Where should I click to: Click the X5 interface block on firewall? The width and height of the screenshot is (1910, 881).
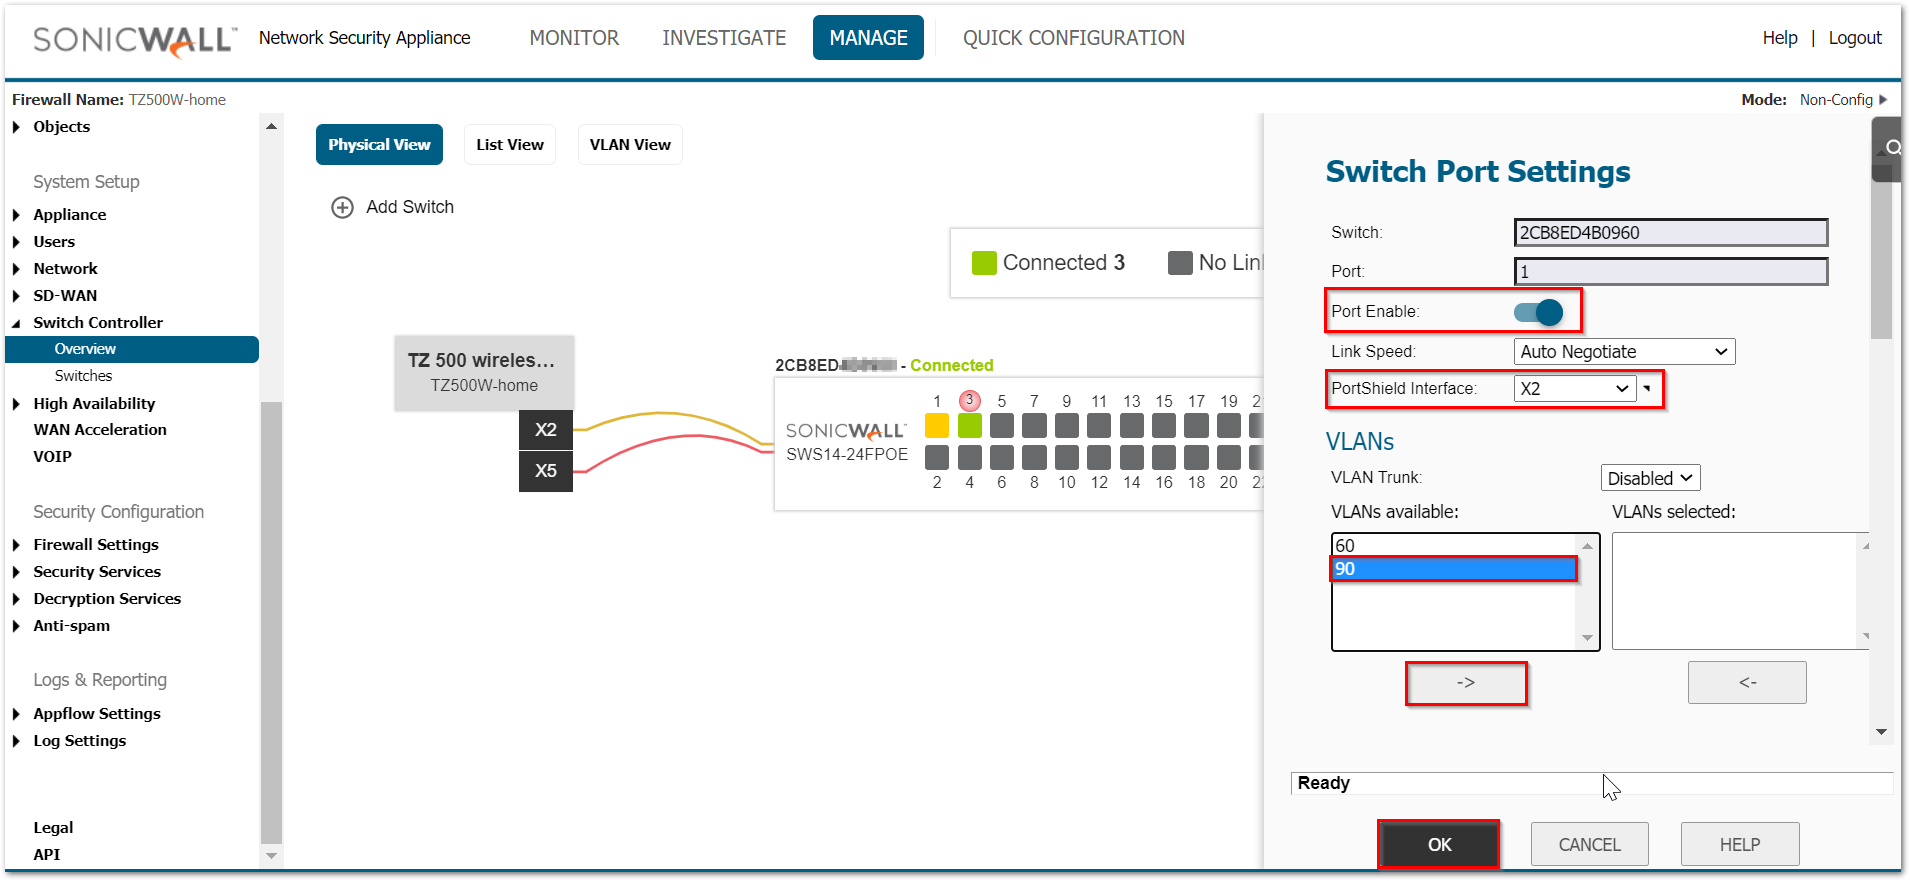click(545, 471)
